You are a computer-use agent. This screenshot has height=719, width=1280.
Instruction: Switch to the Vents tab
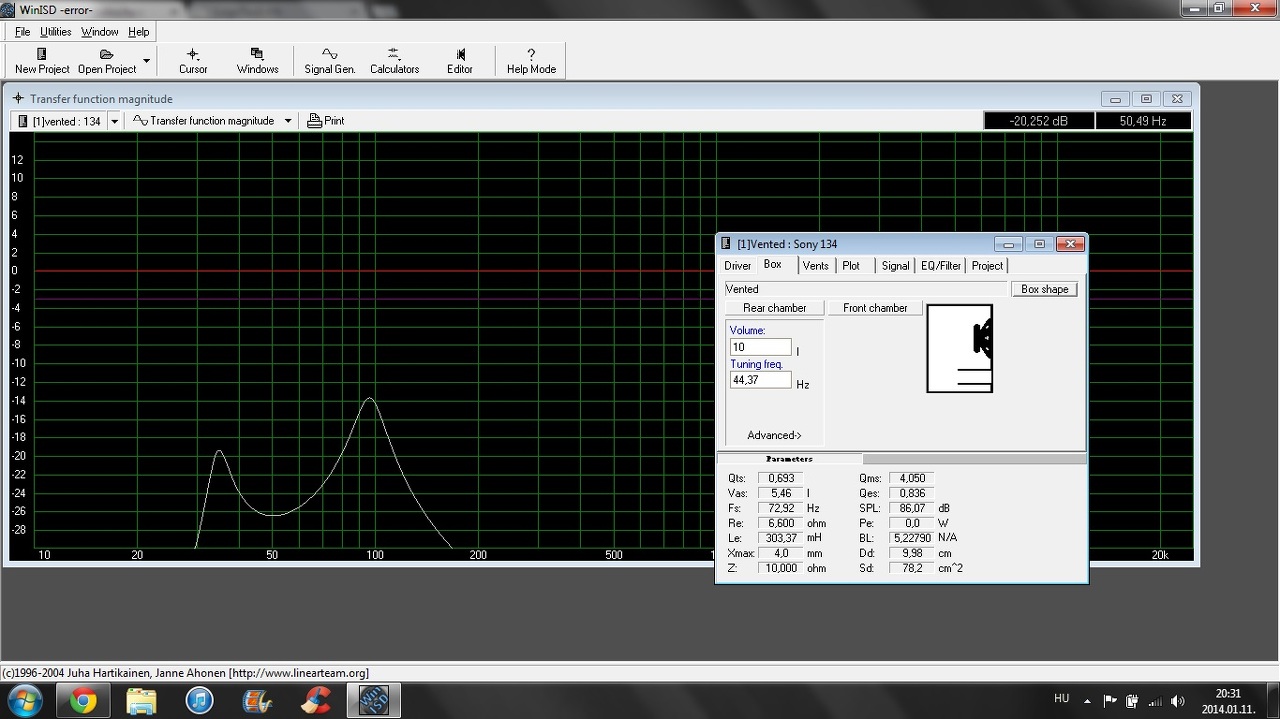[815, 266]
